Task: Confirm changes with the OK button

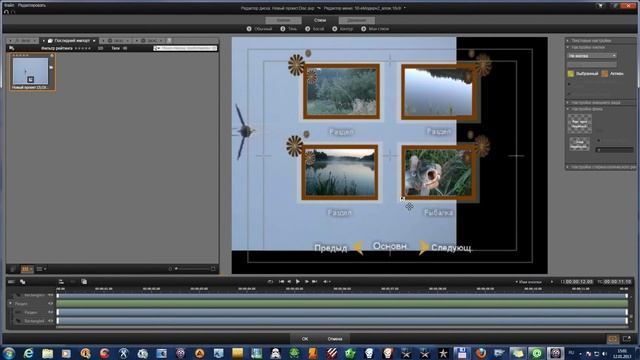Action: pyautogui.click(x=305, y=339)
